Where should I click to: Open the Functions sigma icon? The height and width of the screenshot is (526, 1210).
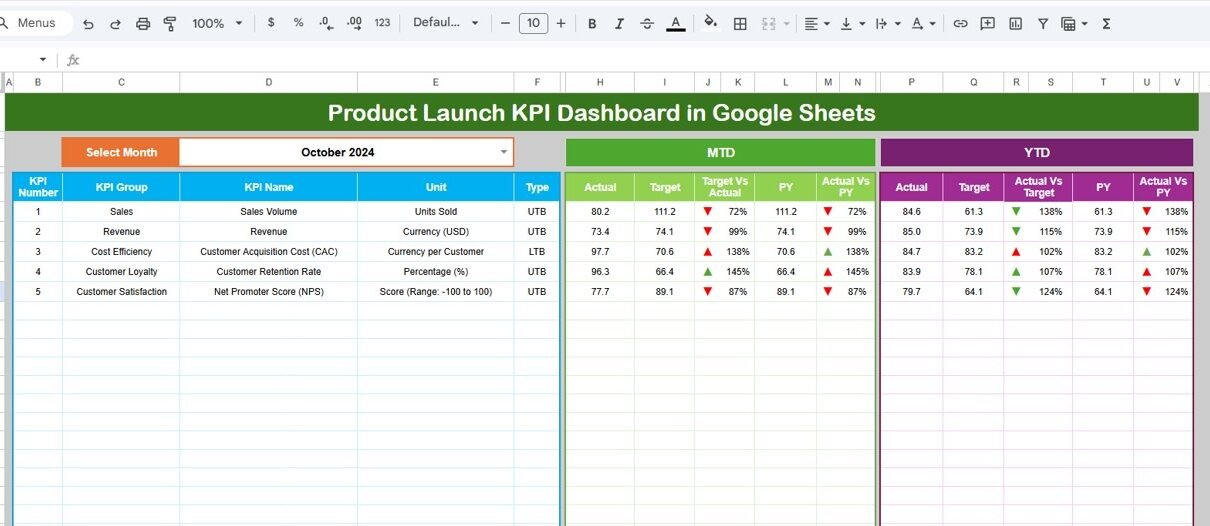click(x=1106, y=23)
